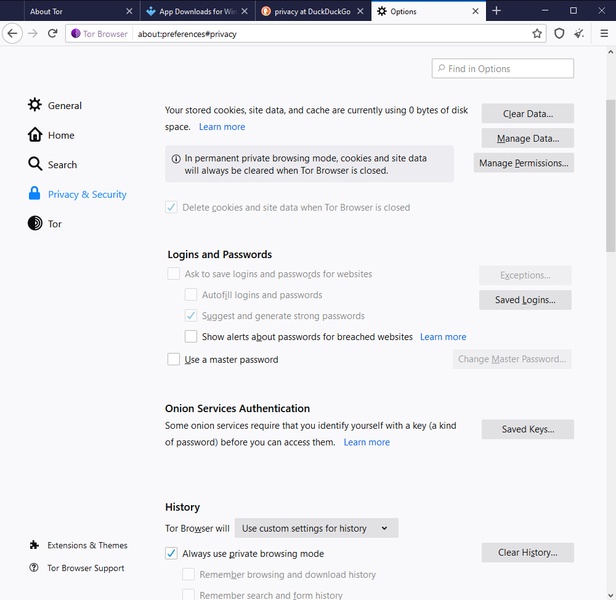Select General in the sidebar
This screenshot has width=616, height=600.
64,105
